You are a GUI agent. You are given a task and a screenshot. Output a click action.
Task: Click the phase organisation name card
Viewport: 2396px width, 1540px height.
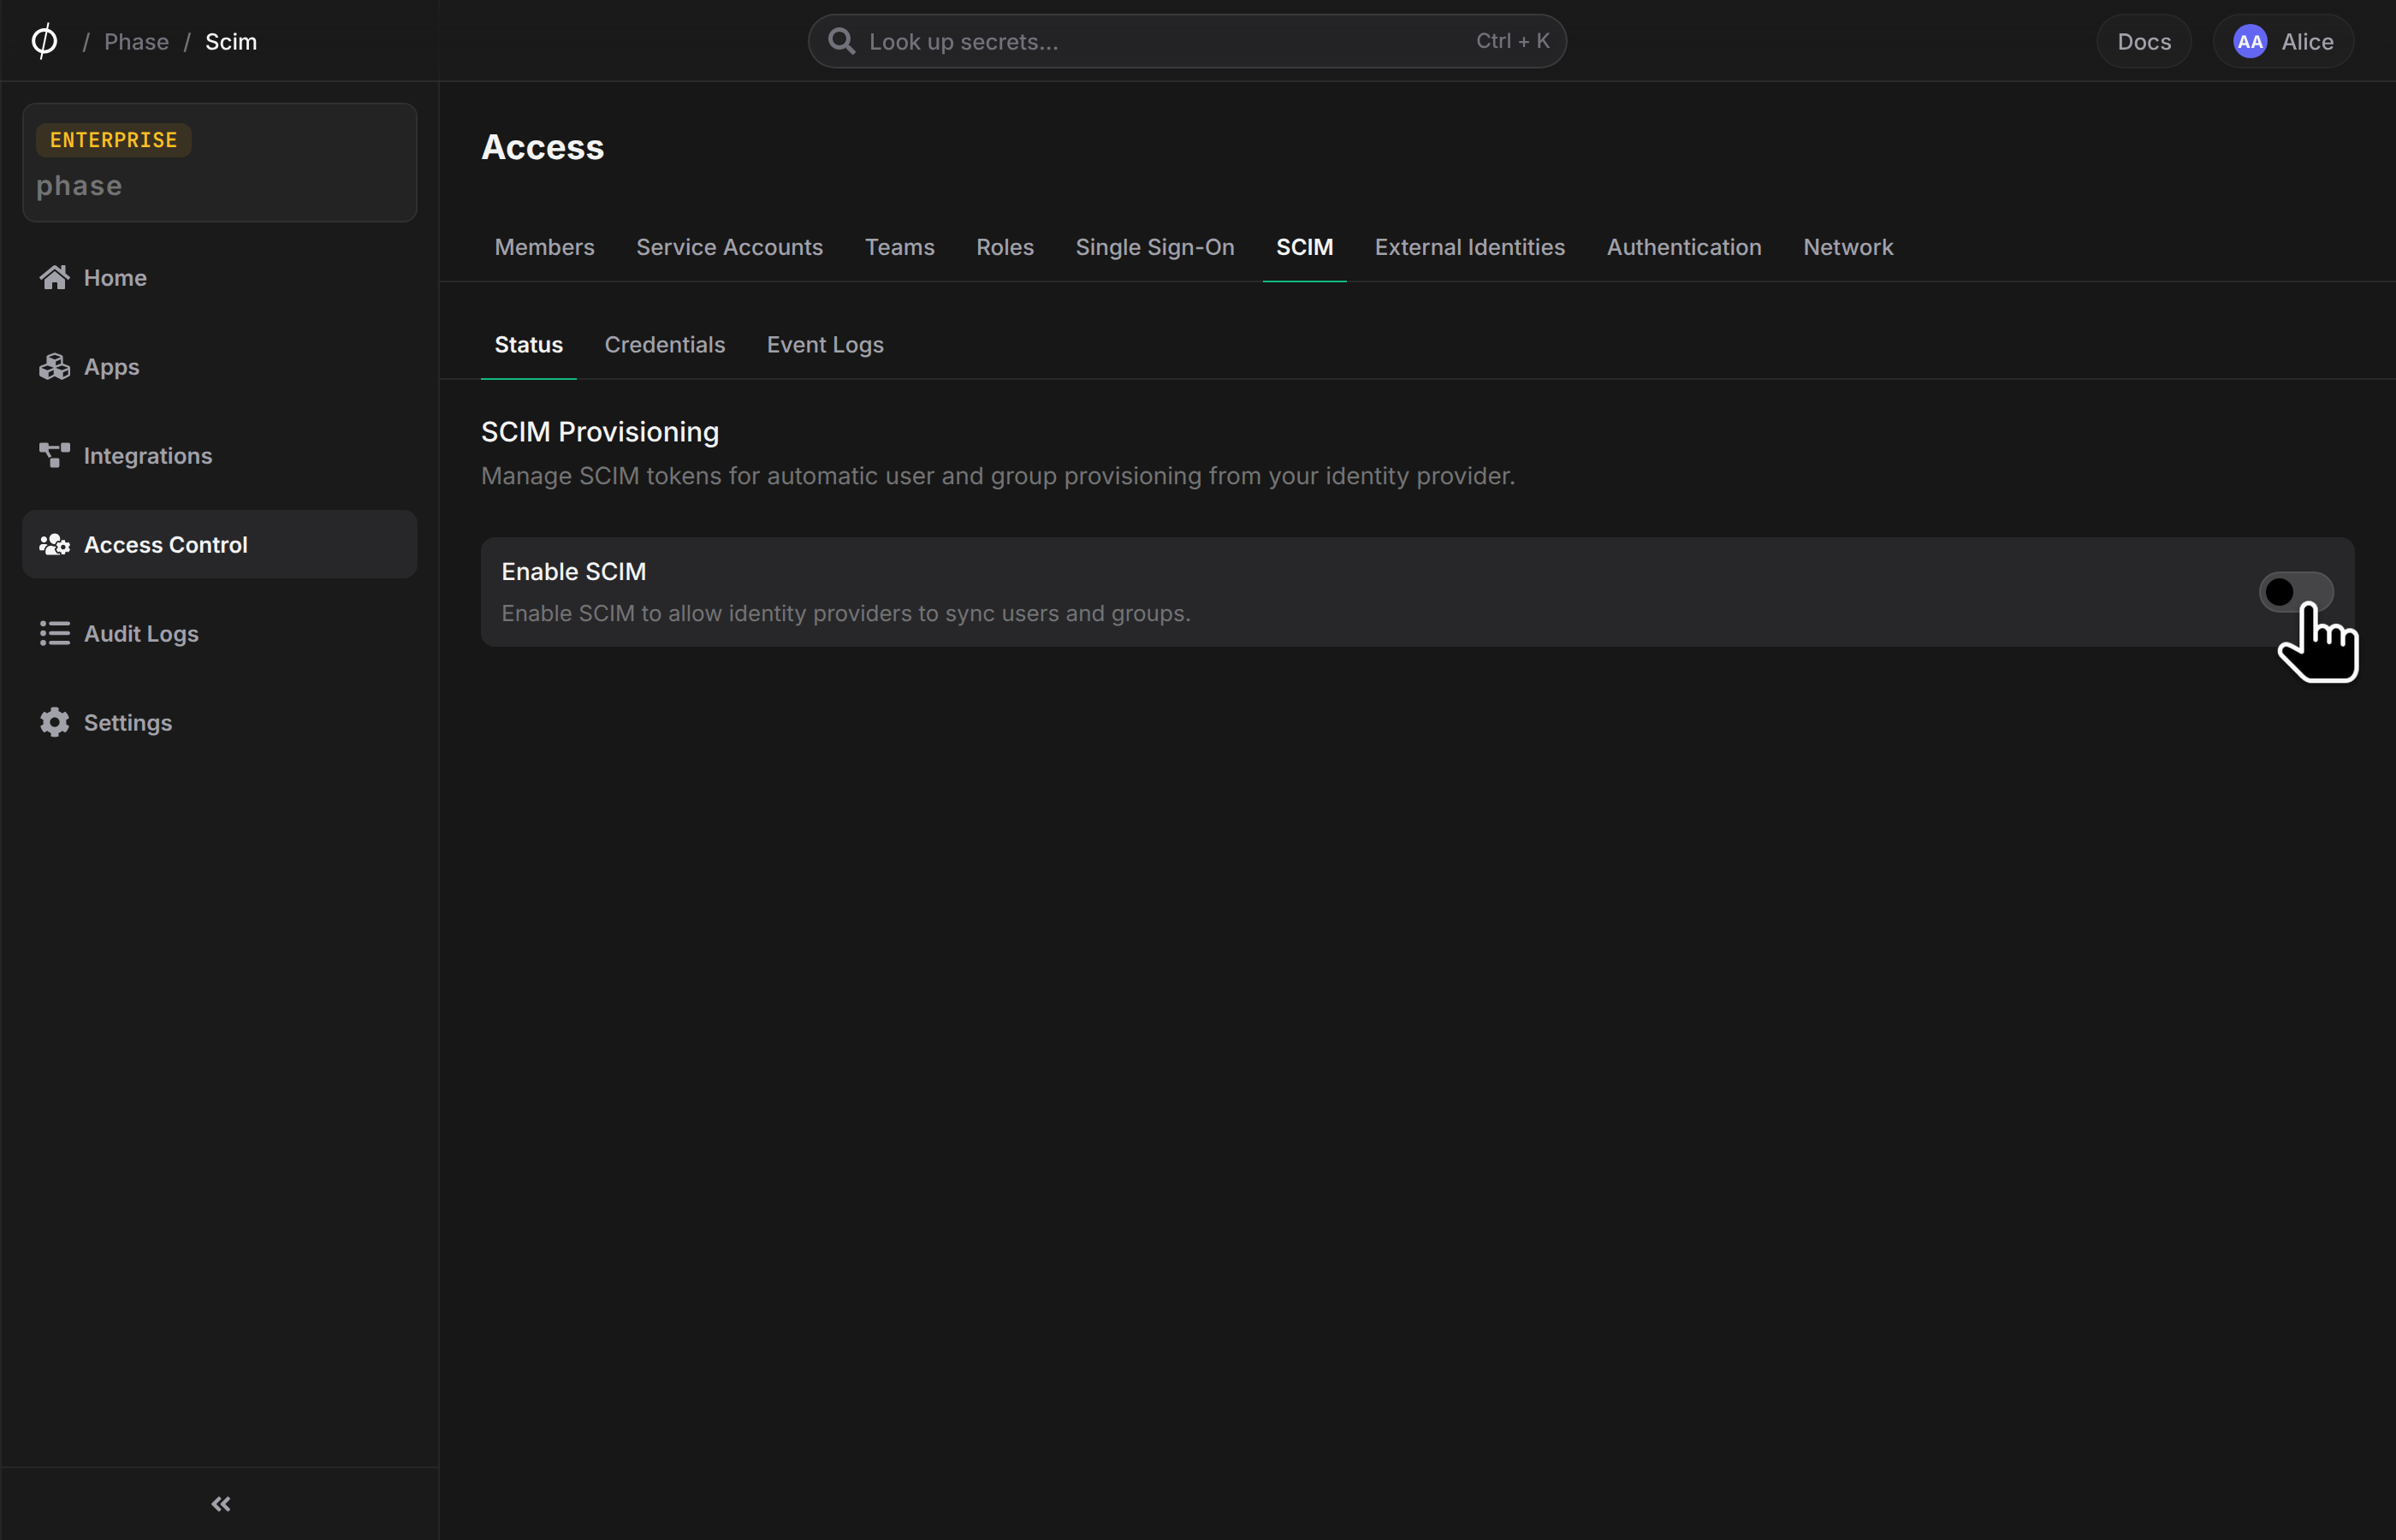pyautogui.click(x=219, y=162)
